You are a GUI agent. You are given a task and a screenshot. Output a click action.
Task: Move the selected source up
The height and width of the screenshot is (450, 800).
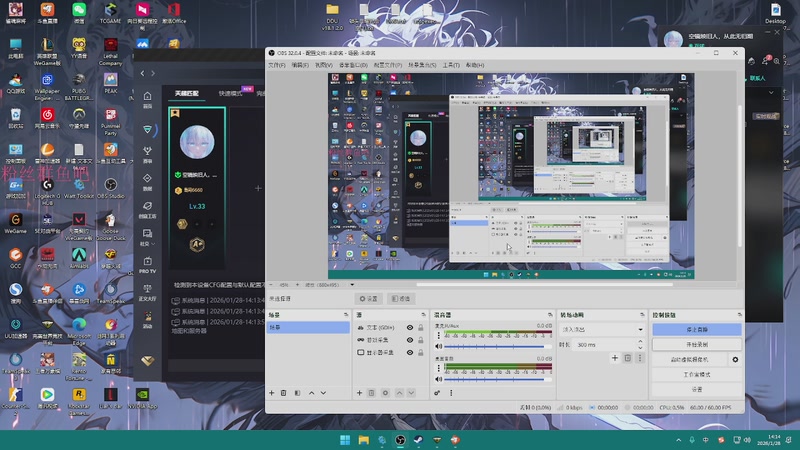click(399, 393)
